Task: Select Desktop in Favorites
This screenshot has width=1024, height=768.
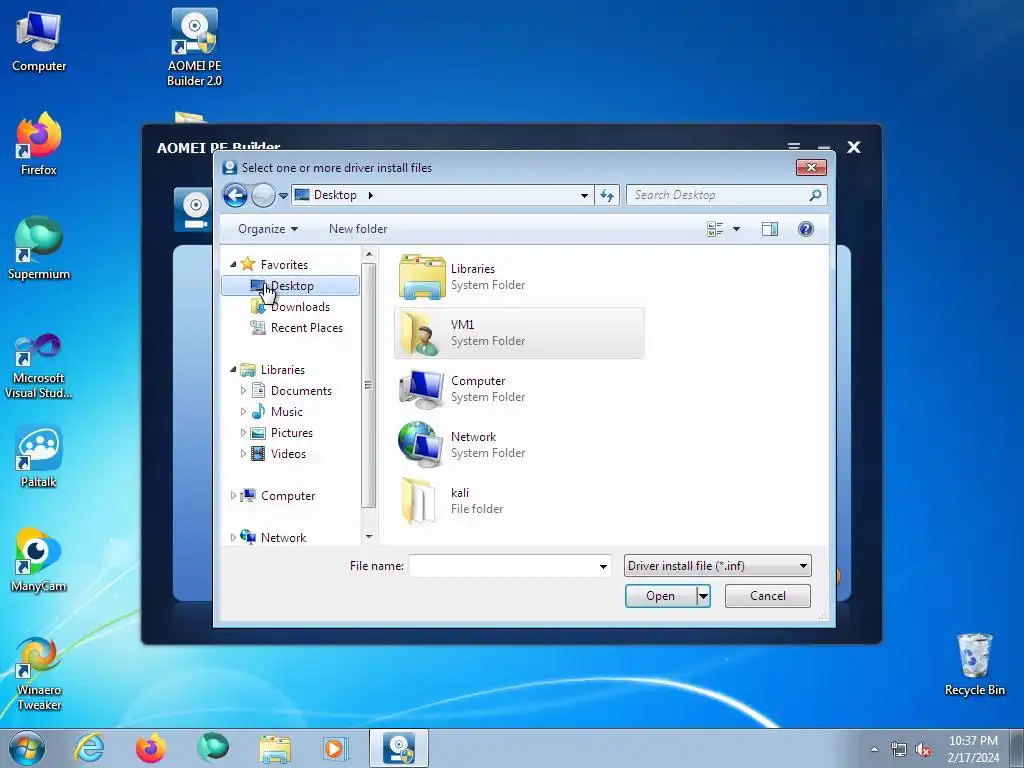Action: pyautogui.click(x=291, y=285)
